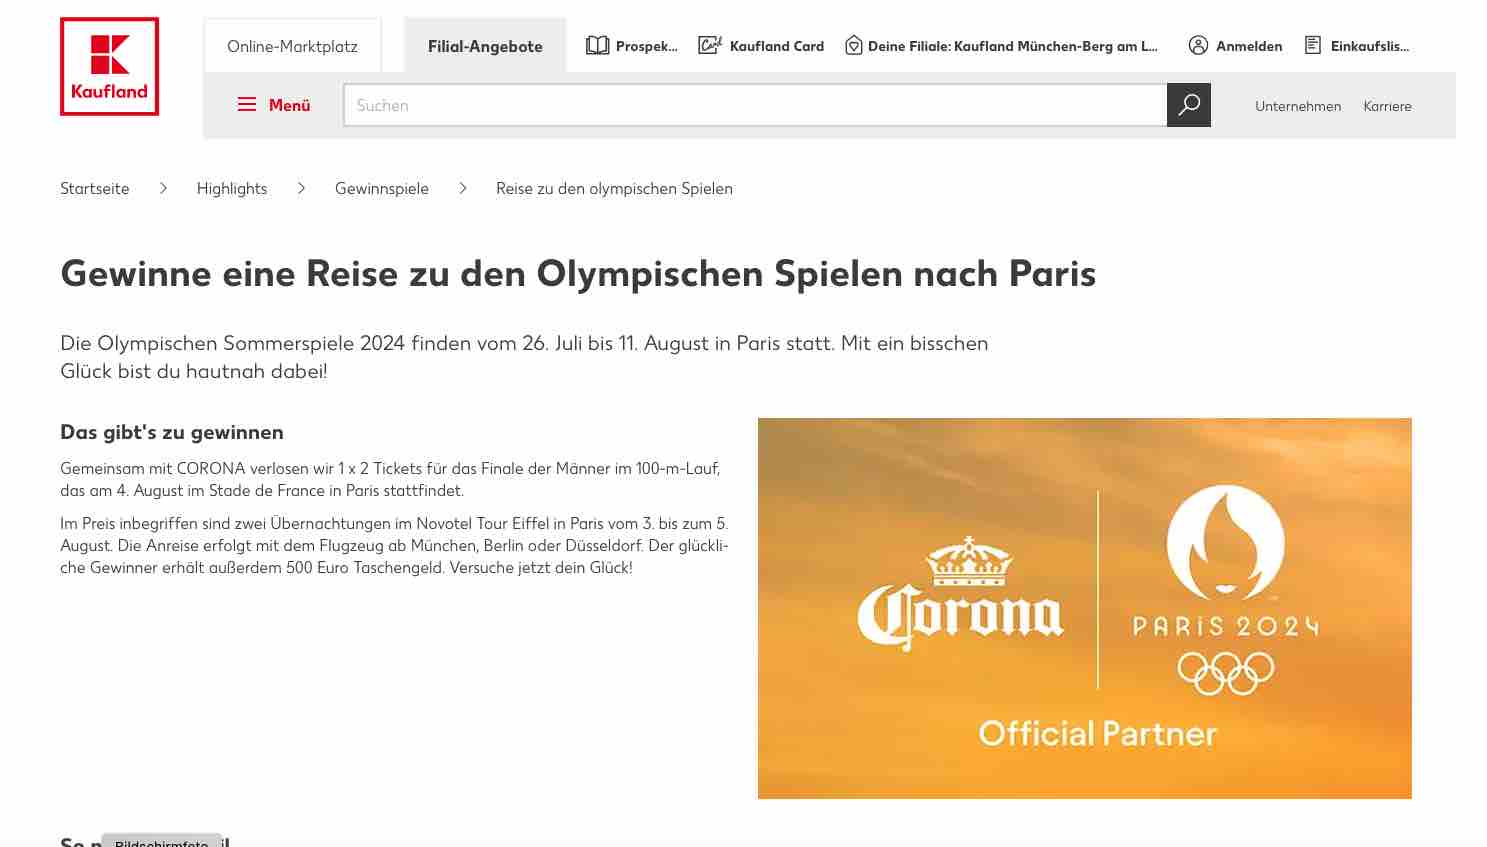This screenshot has height=847, width=1487.
Task: Click the page heading Gewinne eine Reise
Action: 578,273
